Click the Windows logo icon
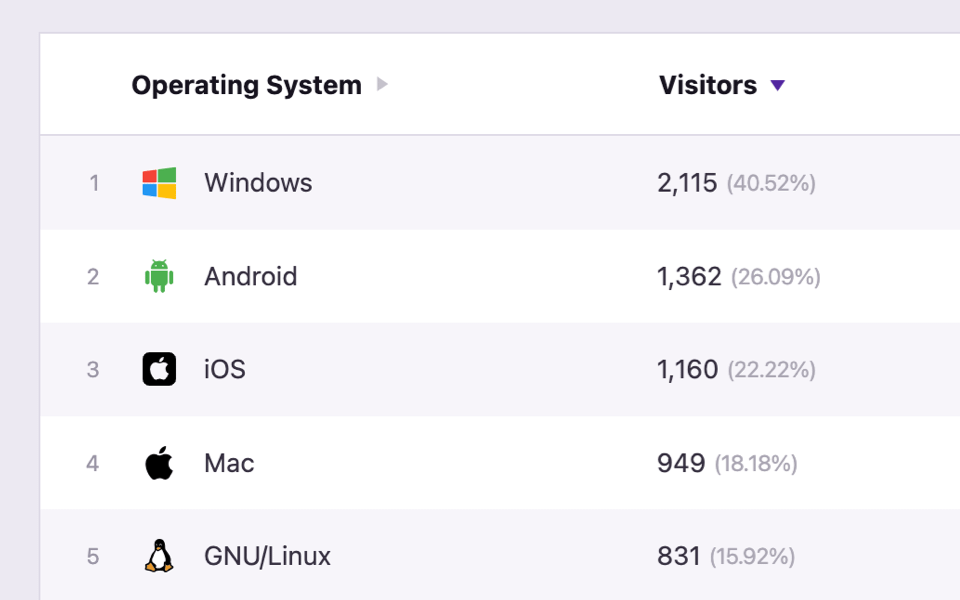960x600 pixels. 159,183
